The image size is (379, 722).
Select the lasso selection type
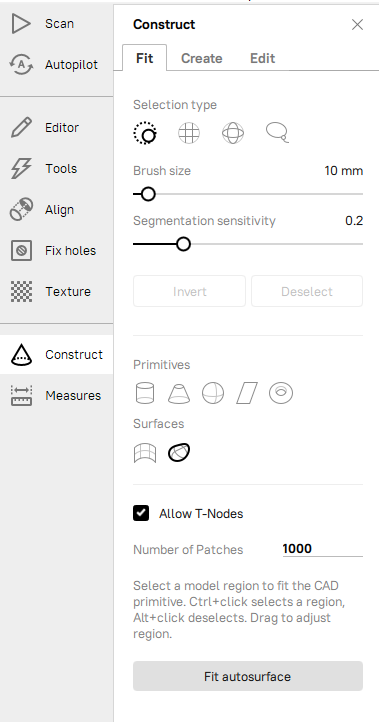point(277,133)
